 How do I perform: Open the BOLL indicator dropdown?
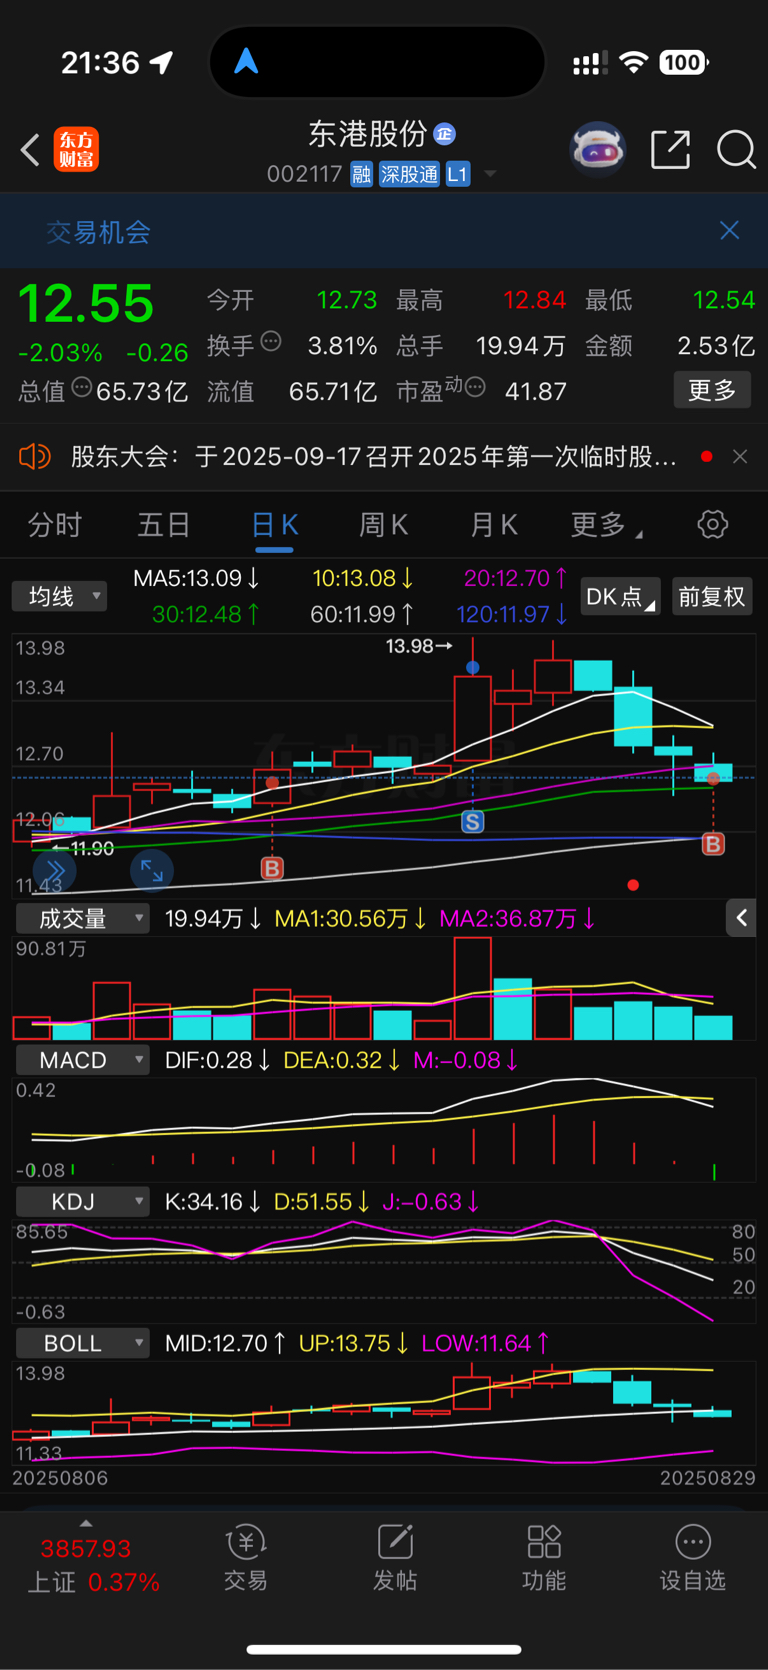click(83, 1343)
